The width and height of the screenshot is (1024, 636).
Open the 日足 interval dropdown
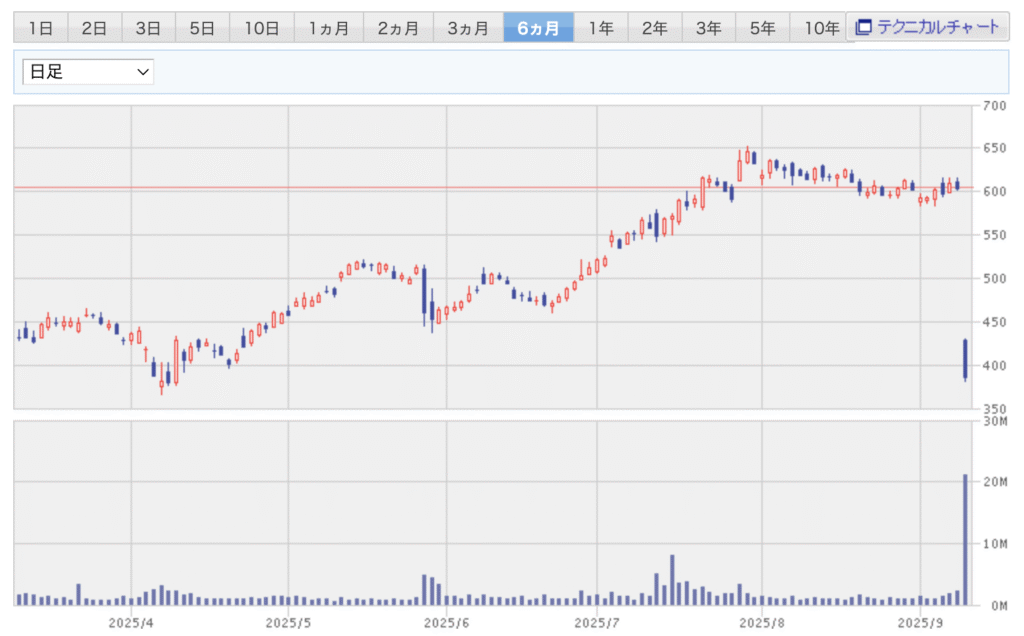[89, 72]
